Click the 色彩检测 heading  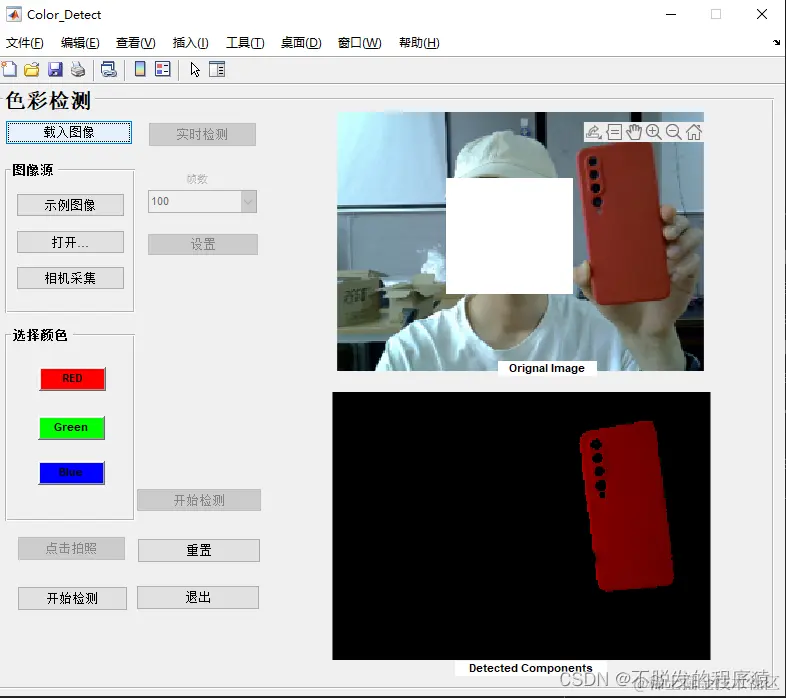click(48, 101)
